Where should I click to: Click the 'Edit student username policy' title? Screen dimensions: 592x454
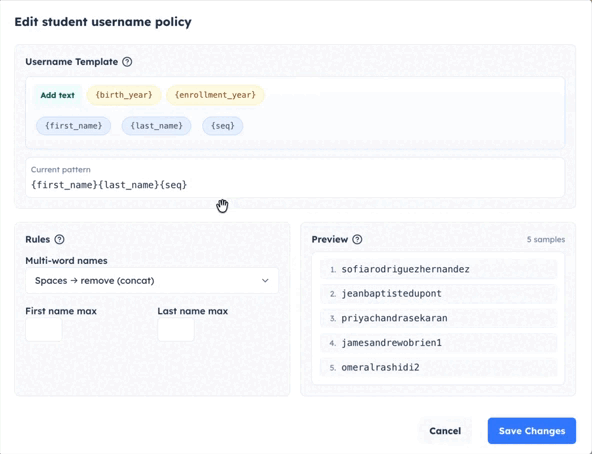point(103,22)
